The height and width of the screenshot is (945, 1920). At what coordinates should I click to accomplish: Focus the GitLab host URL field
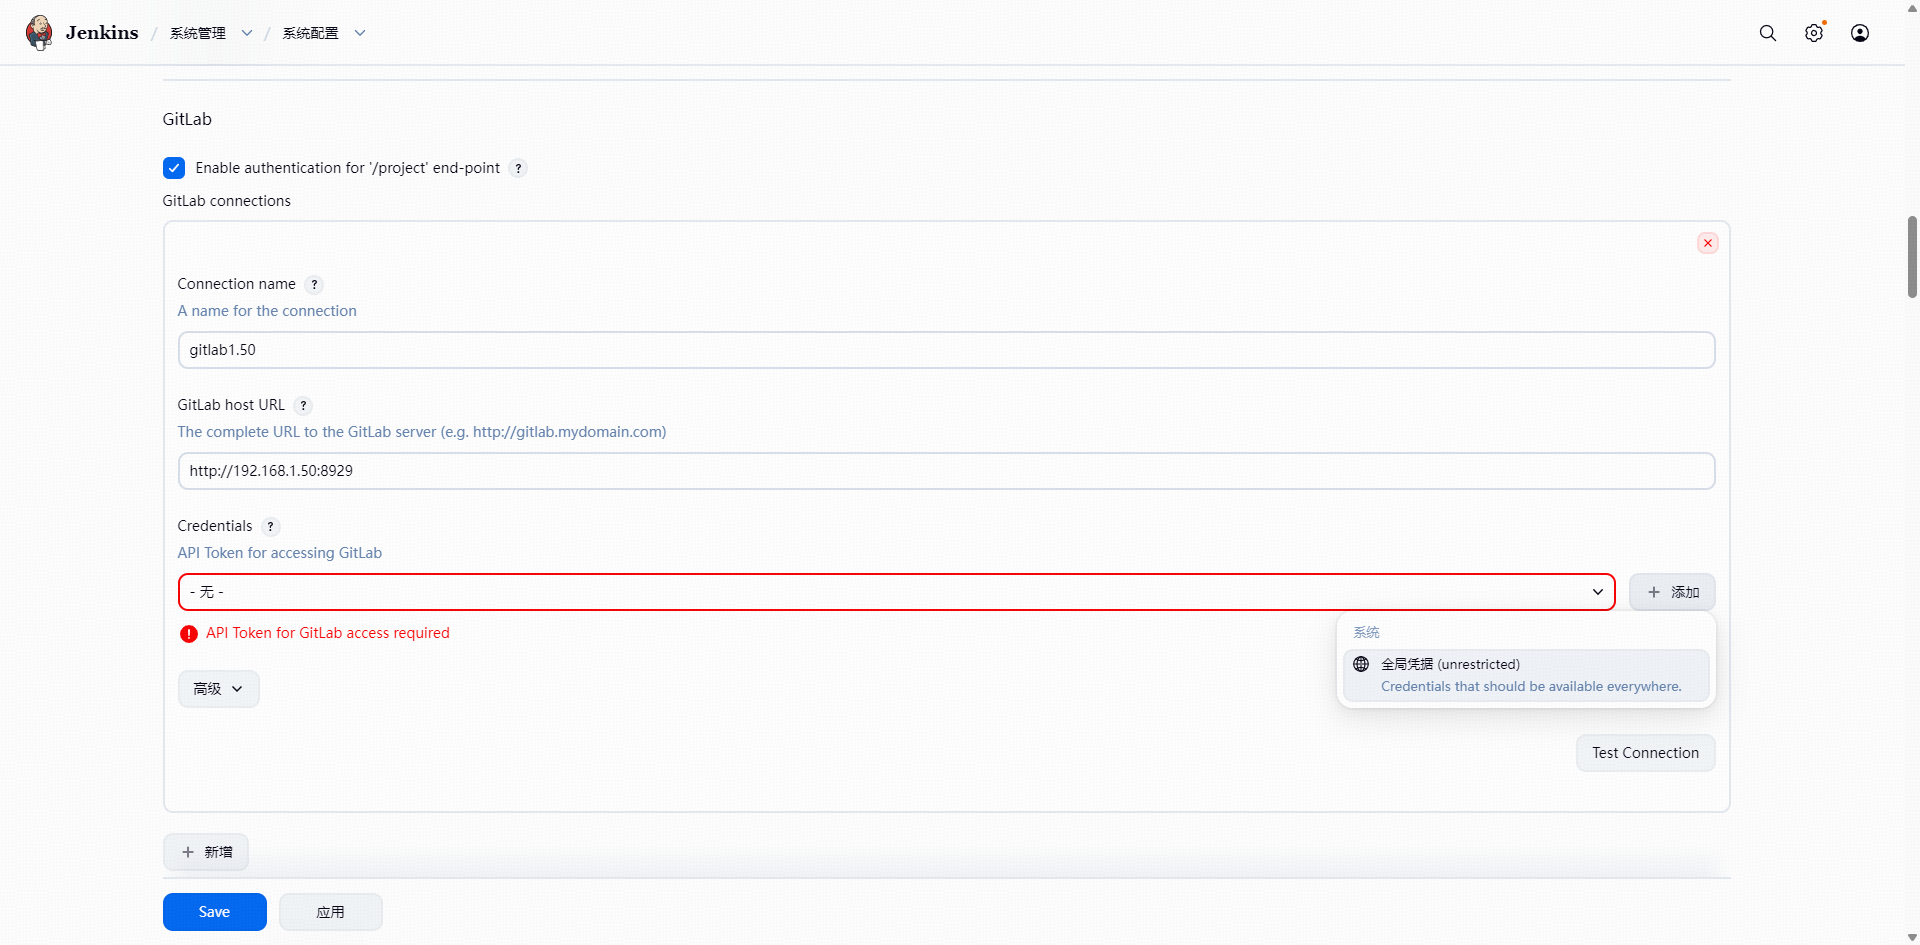[x=946, y=471]
